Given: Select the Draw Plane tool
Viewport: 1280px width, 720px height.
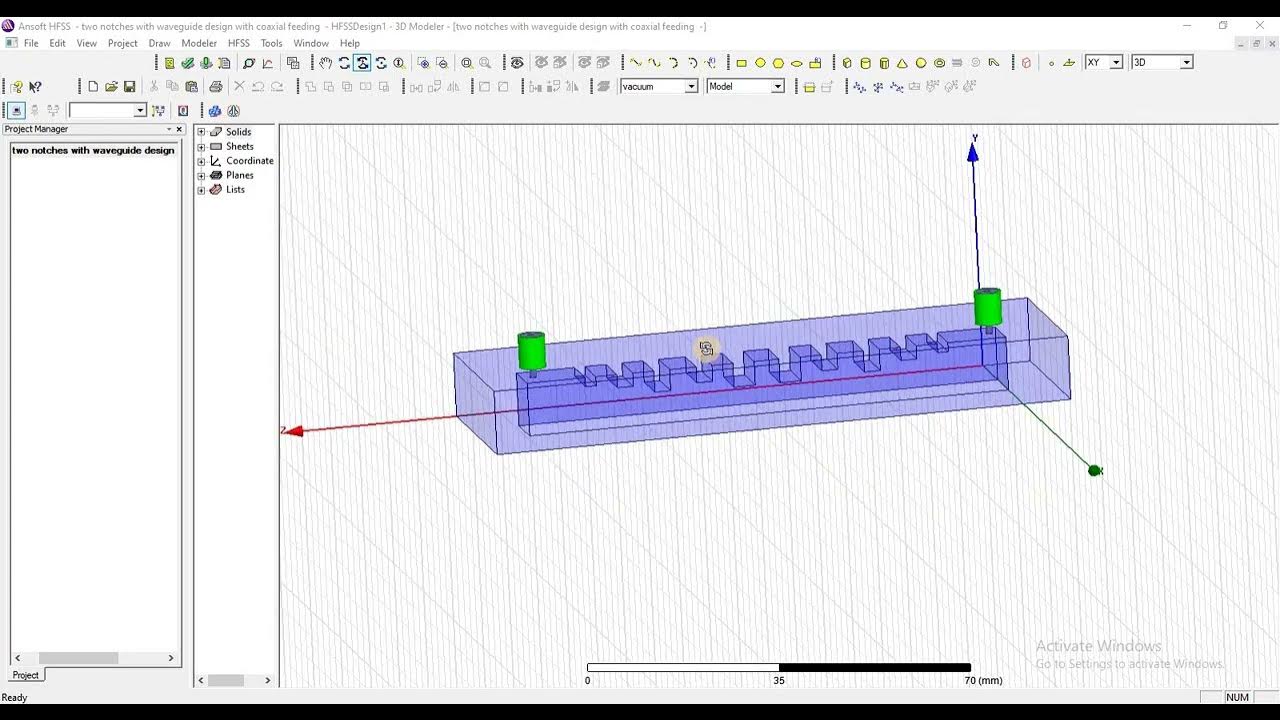Looking at the screenshot, I should tap(1069, 63).
